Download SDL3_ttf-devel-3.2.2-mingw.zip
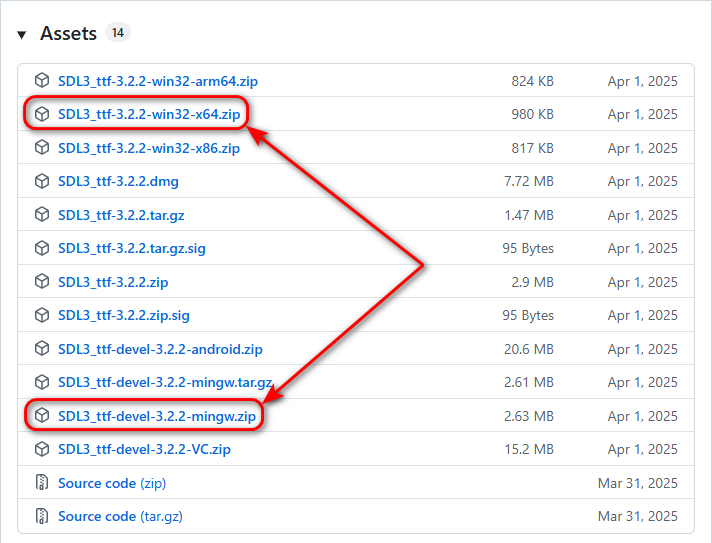 [157, 416]
